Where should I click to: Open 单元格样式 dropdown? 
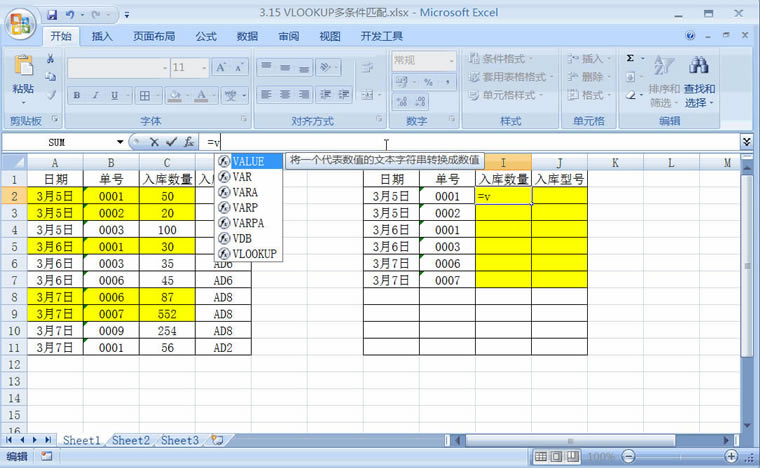point(506,95)
